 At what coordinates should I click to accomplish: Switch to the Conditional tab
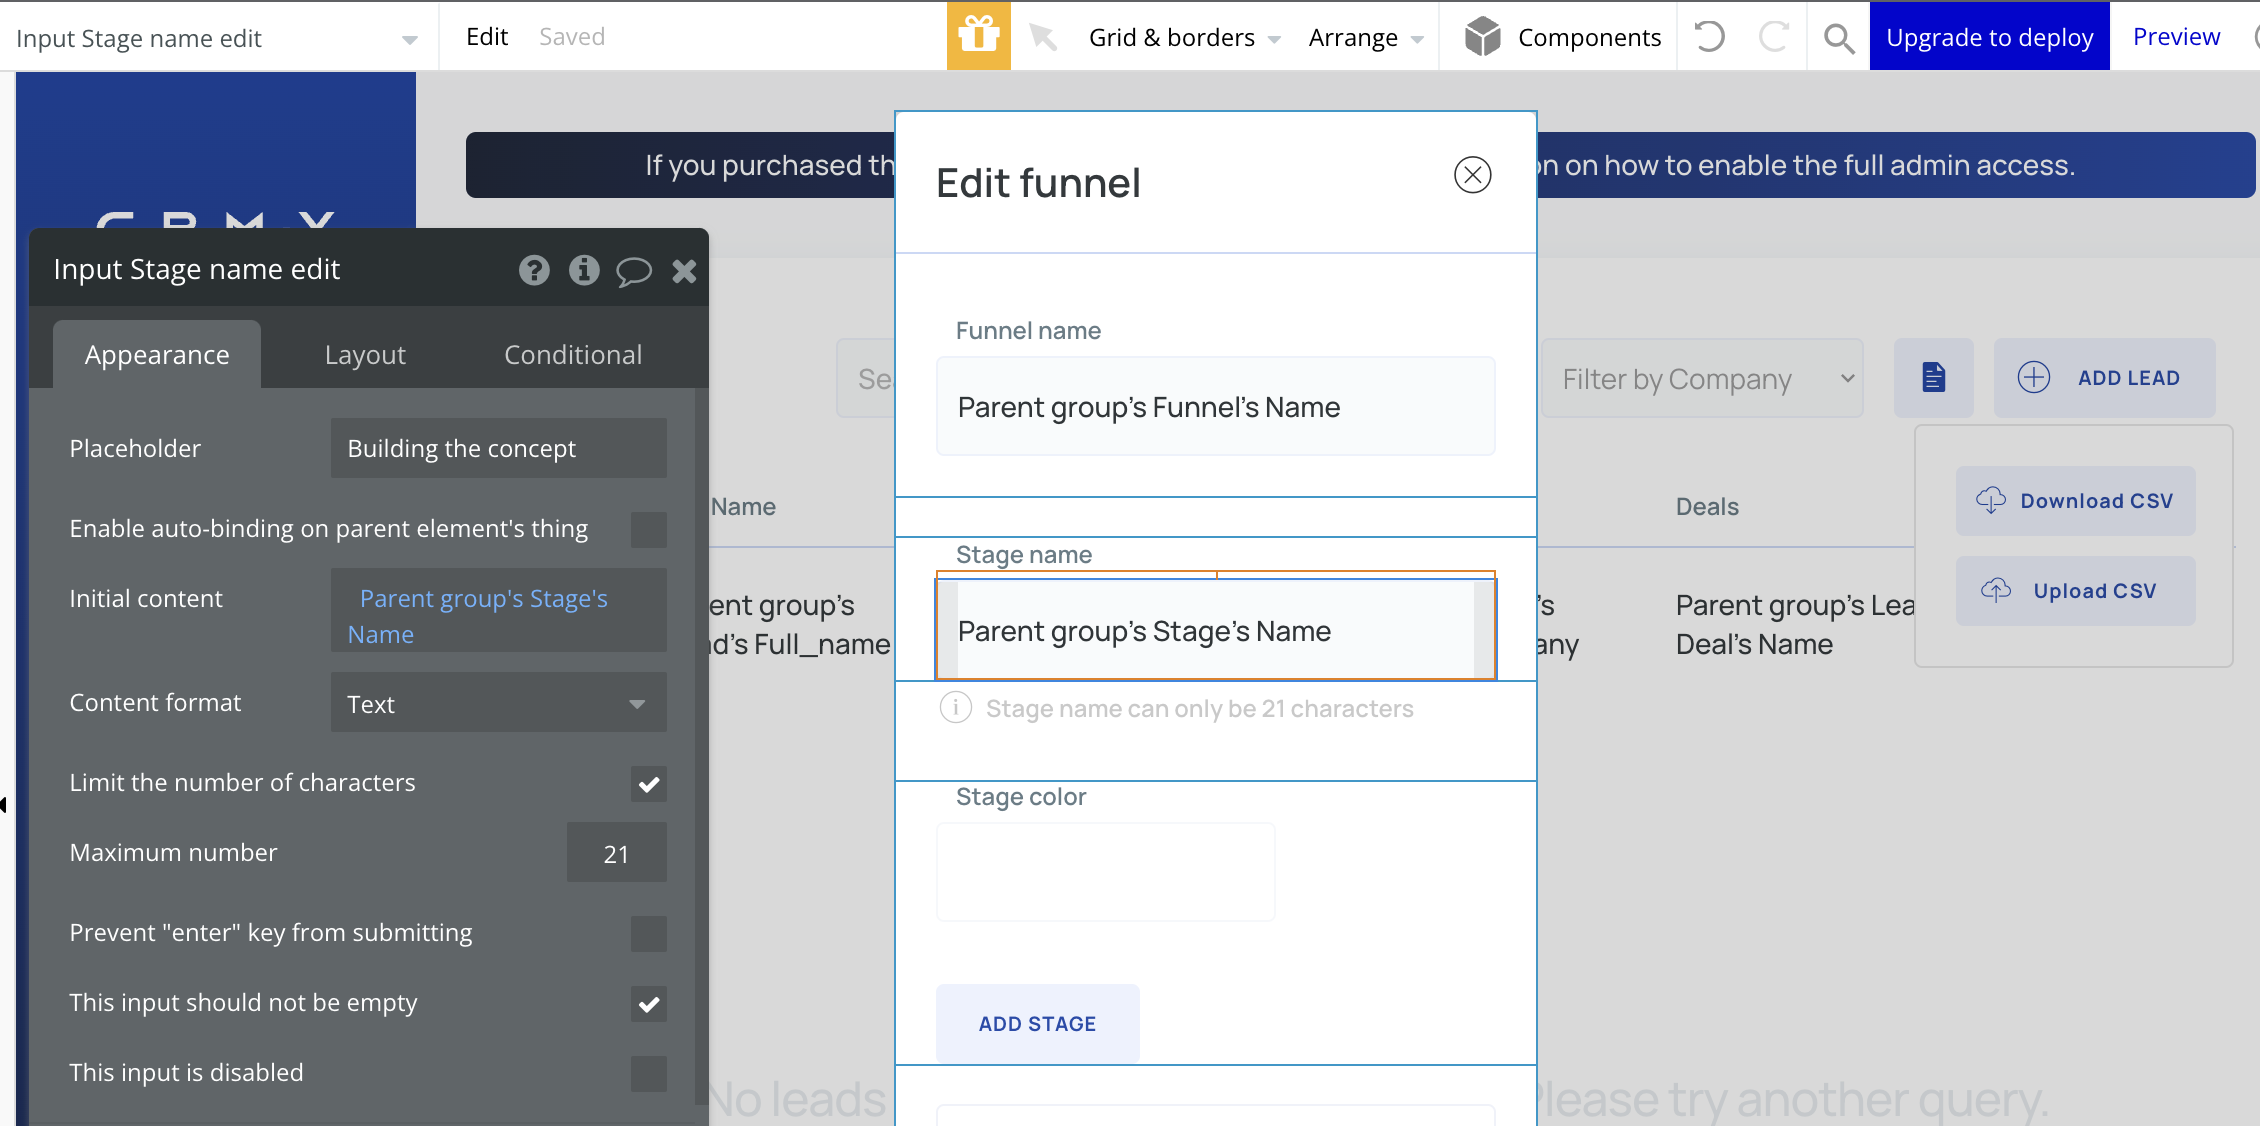coord(572,354)
